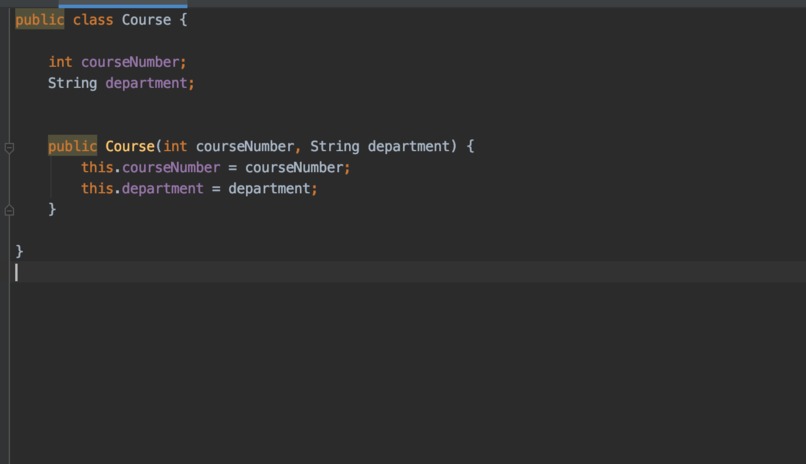Click the highlighted public keyword on class line
The width and height of the screenshot is (806, 464).
pos(40,20)
